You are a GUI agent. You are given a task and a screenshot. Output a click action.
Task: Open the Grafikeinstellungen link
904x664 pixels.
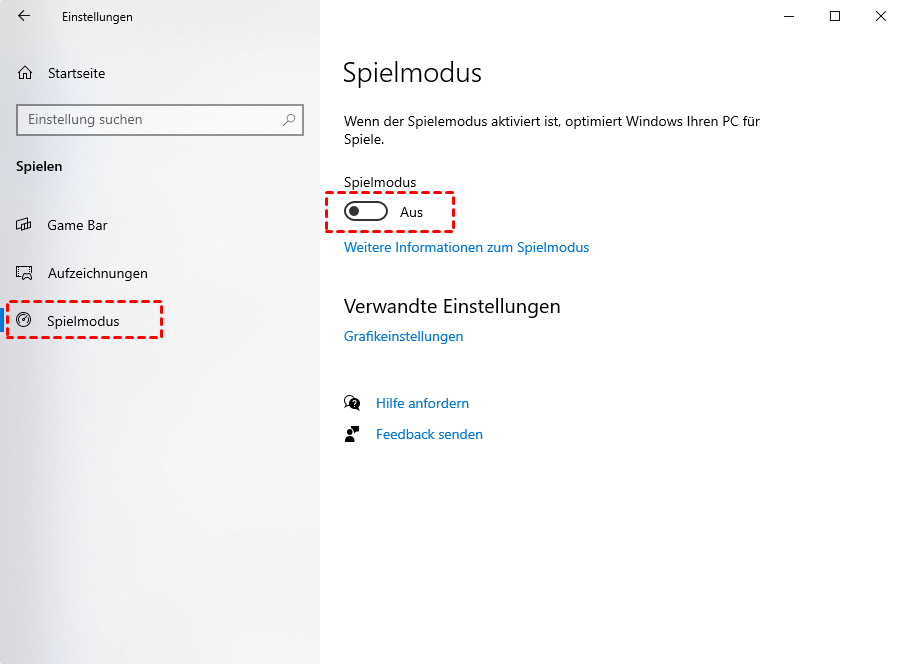point(403,336)
